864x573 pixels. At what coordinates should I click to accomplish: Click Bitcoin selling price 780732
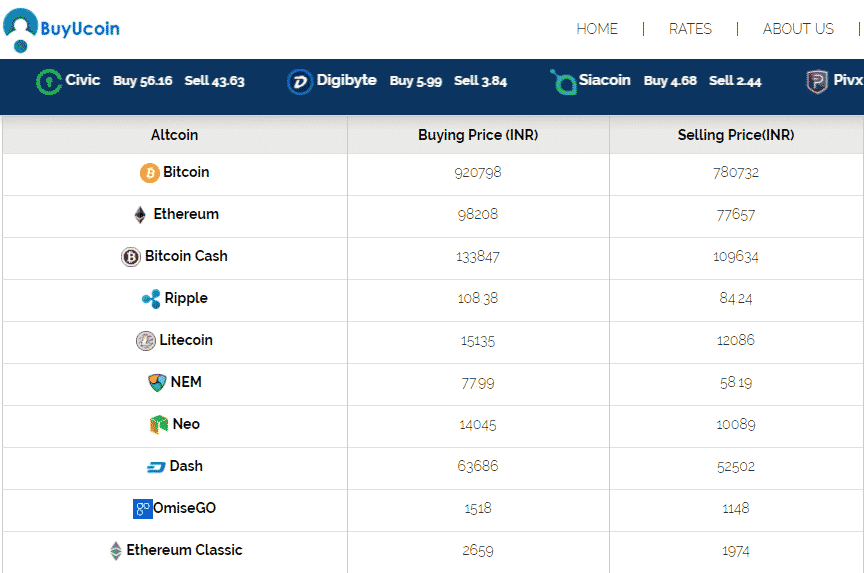click(x=736, y=173)
